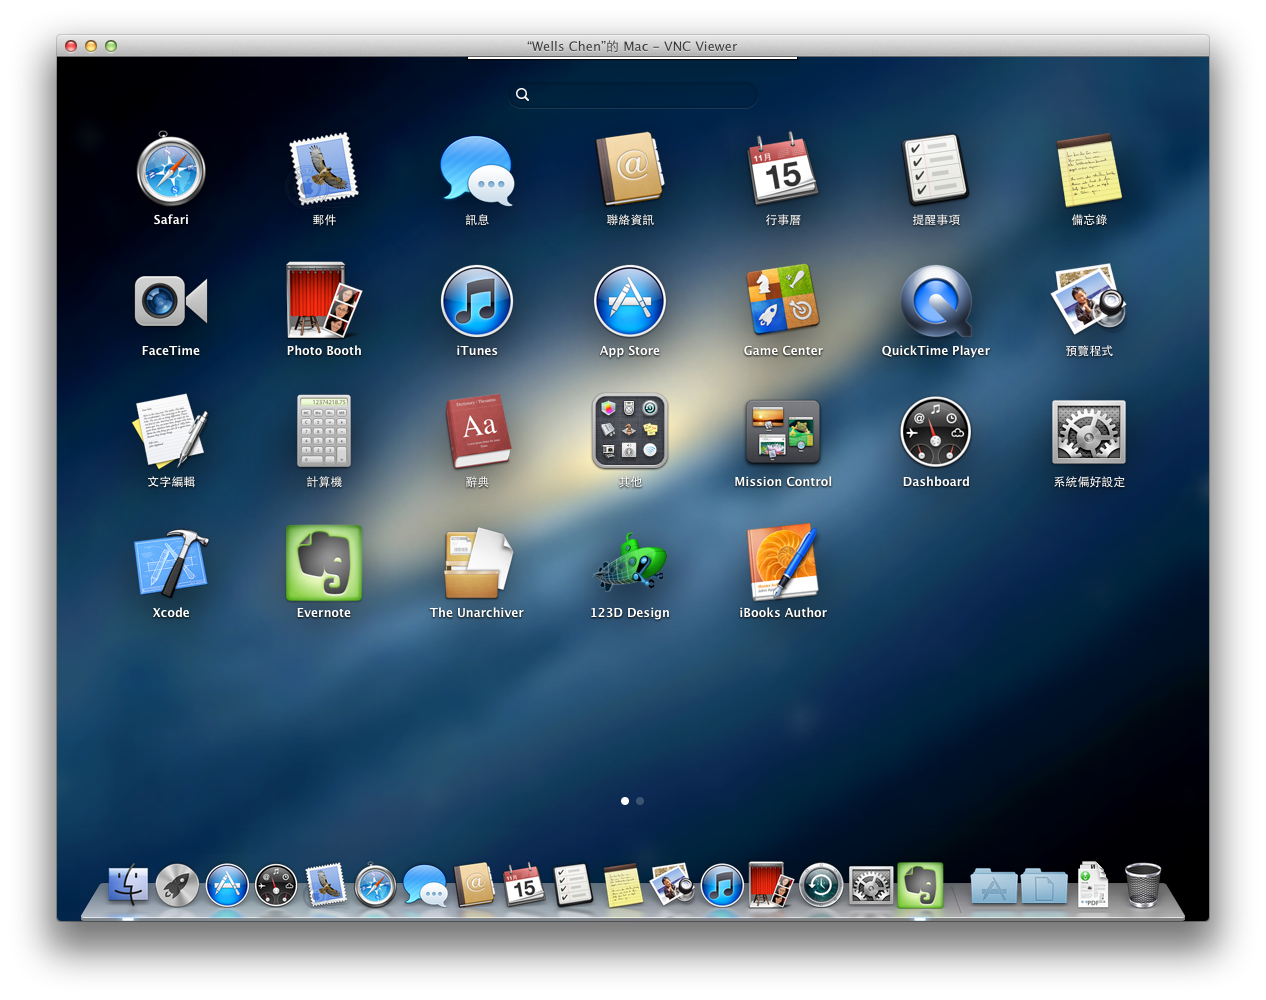Launch 文字編輯 (TextEdit) from Launchpad
Screen dimensions: 1266x1000
[171, 431]
